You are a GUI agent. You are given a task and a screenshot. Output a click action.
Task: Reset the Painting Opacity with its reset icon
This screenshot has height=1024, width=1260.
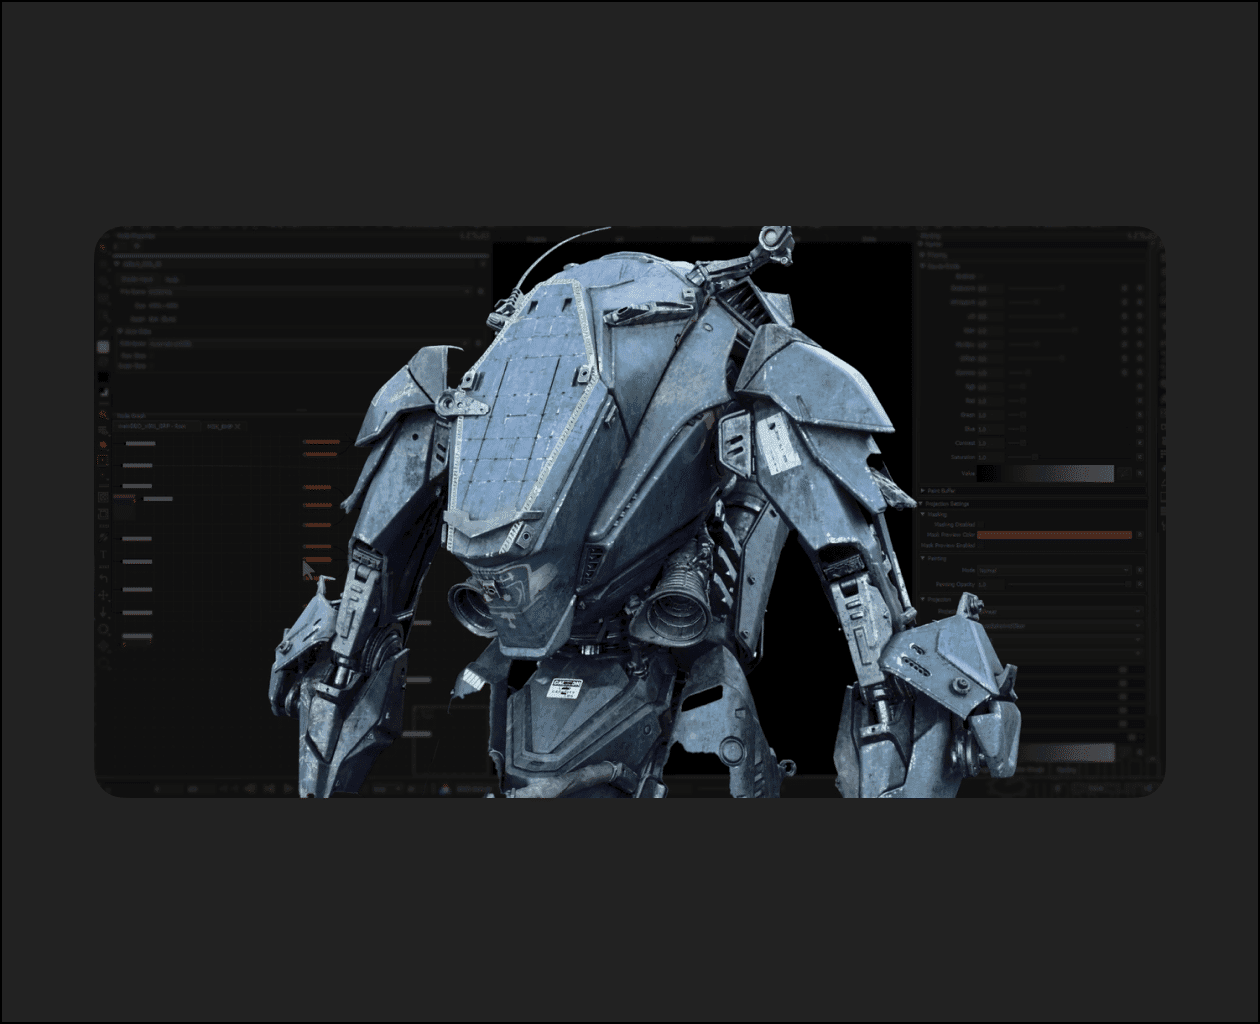(1139, 584)
